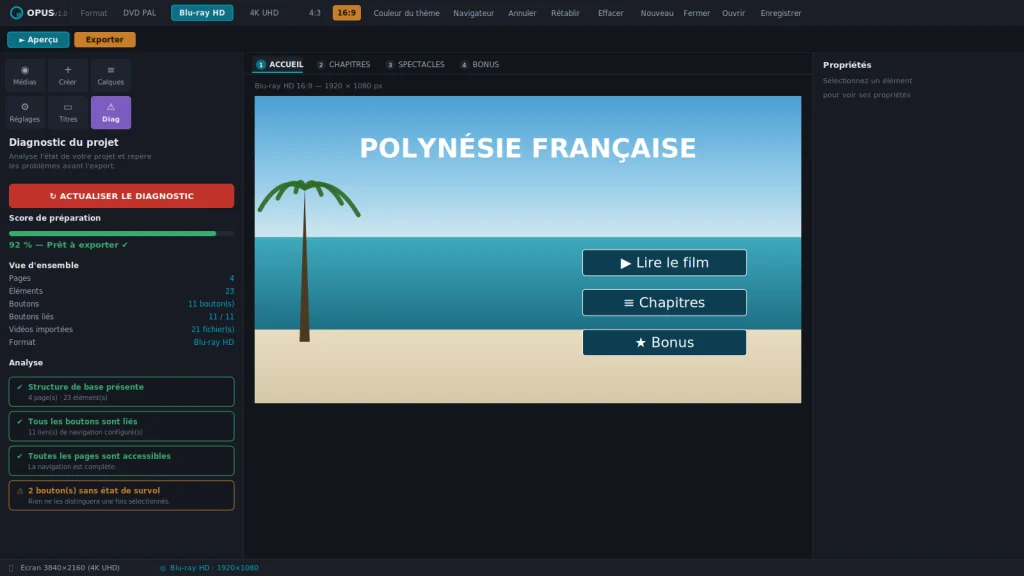This screenshot has height=576, width=1024.
Task: Click Blu-ray HD 1920×1080 status entry
Action: [x=214, y=568]
